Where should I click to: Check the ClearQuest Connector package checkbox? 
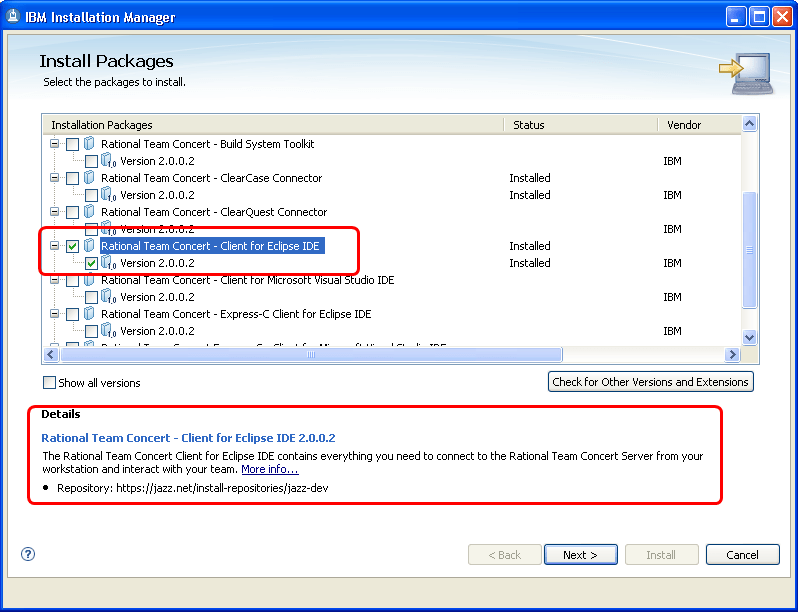click(72, 212)
